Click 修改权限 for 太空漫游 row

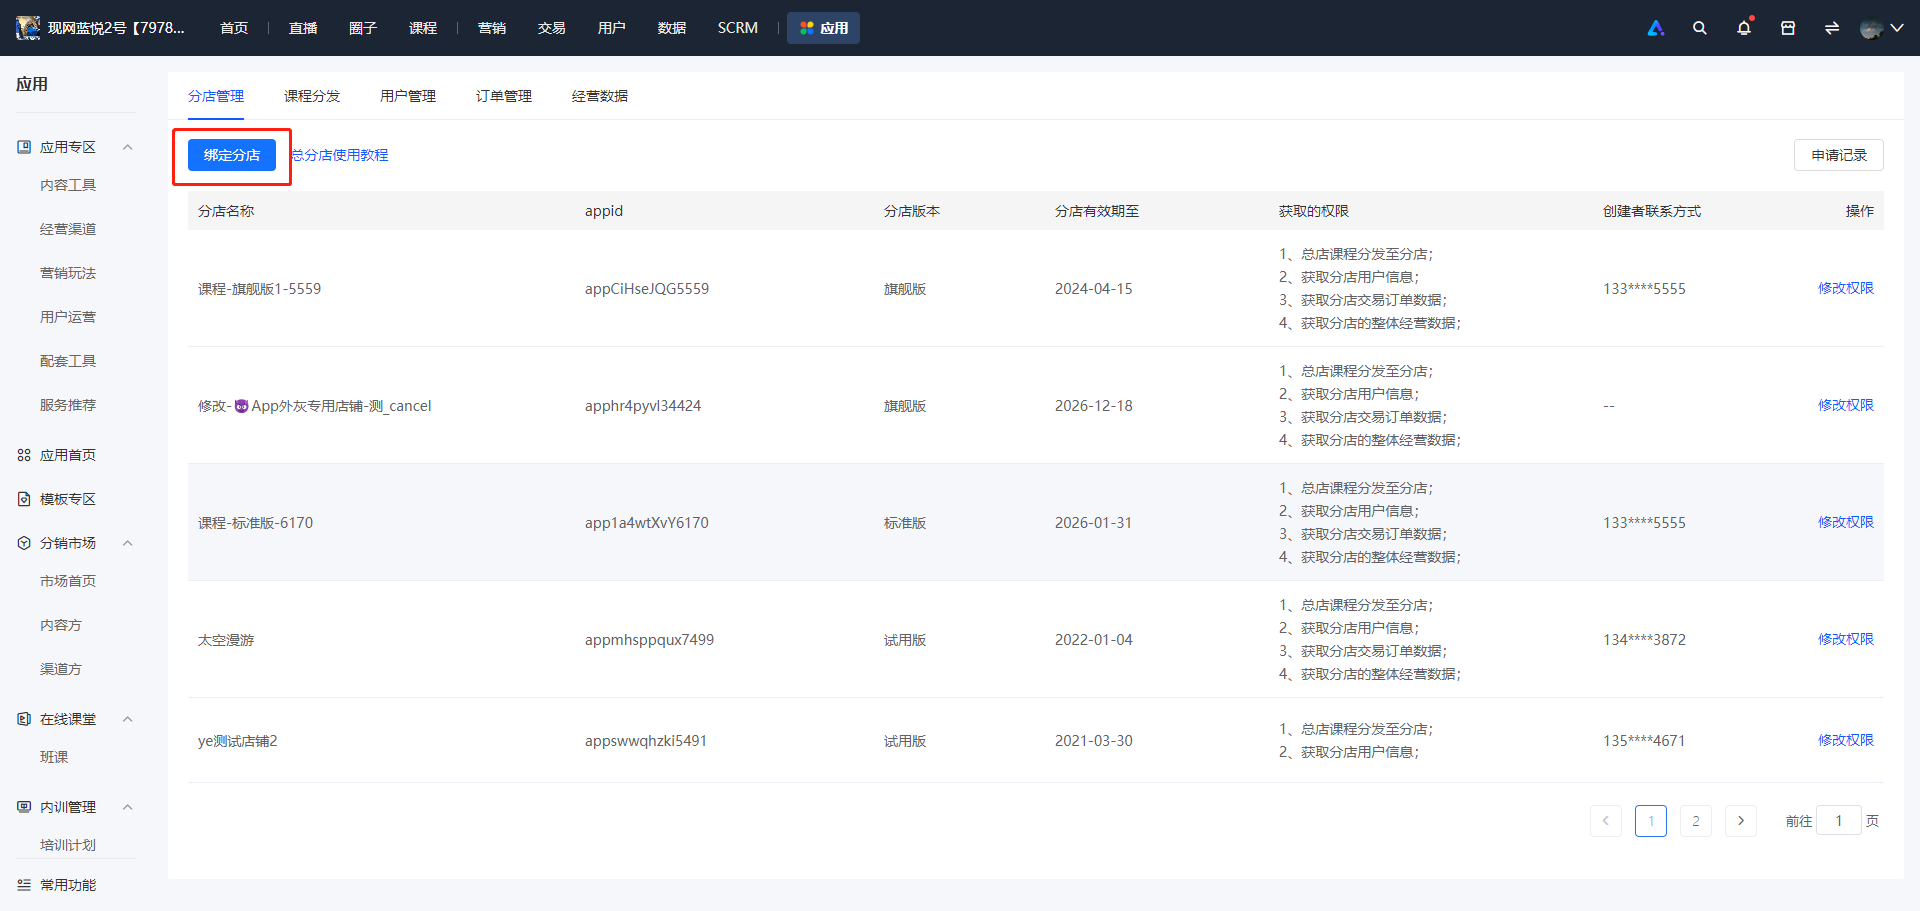[x=1846, y=639]
